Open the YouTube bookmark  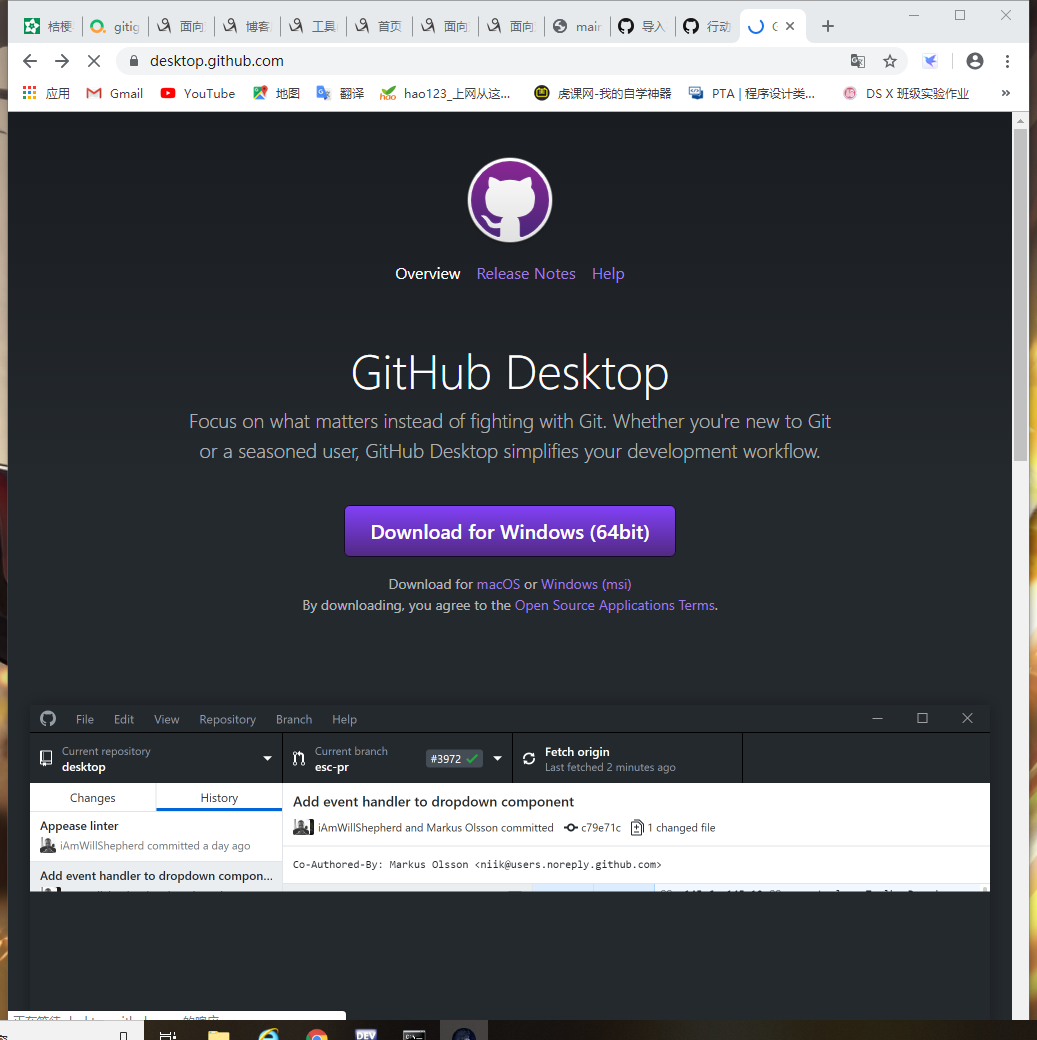[x=198, y=94]
